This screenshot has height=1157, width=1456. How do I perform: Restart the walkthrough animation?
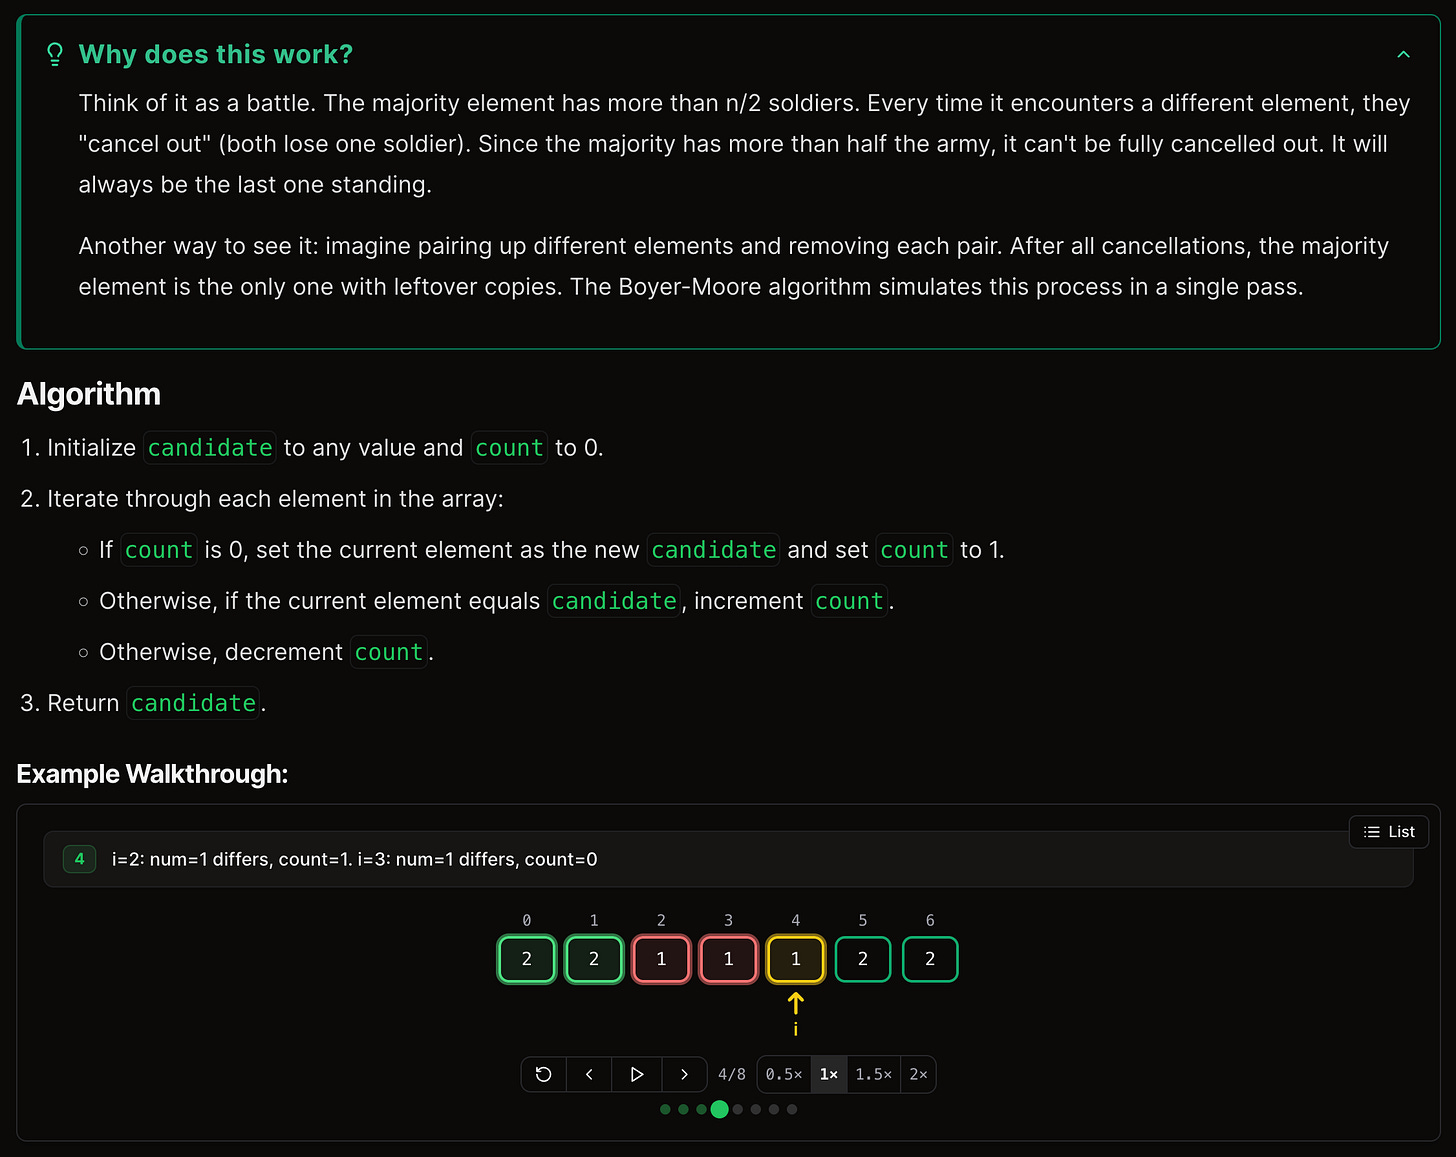click(x=544, y=1074)
